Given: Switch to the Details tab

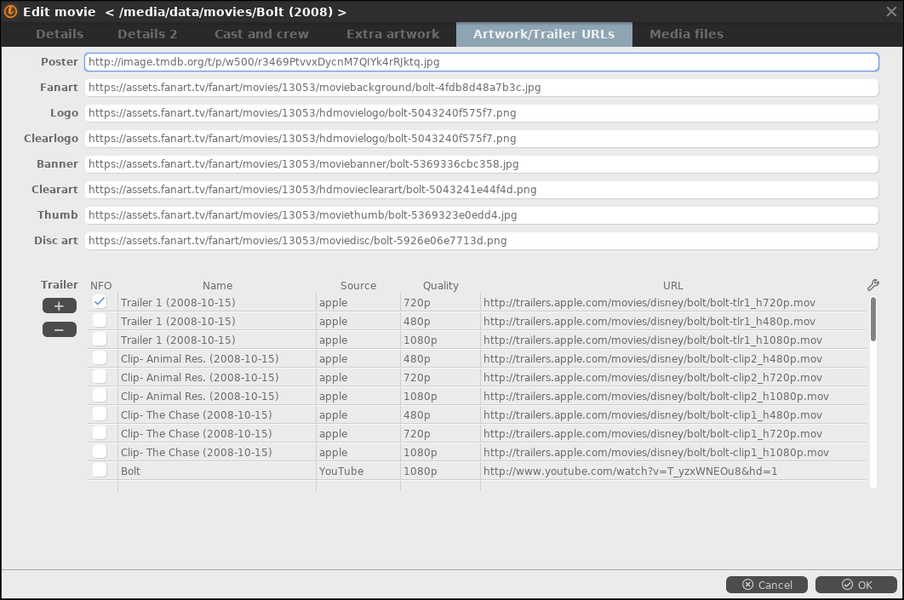Looking at the screenshot, I should (60, 34).
